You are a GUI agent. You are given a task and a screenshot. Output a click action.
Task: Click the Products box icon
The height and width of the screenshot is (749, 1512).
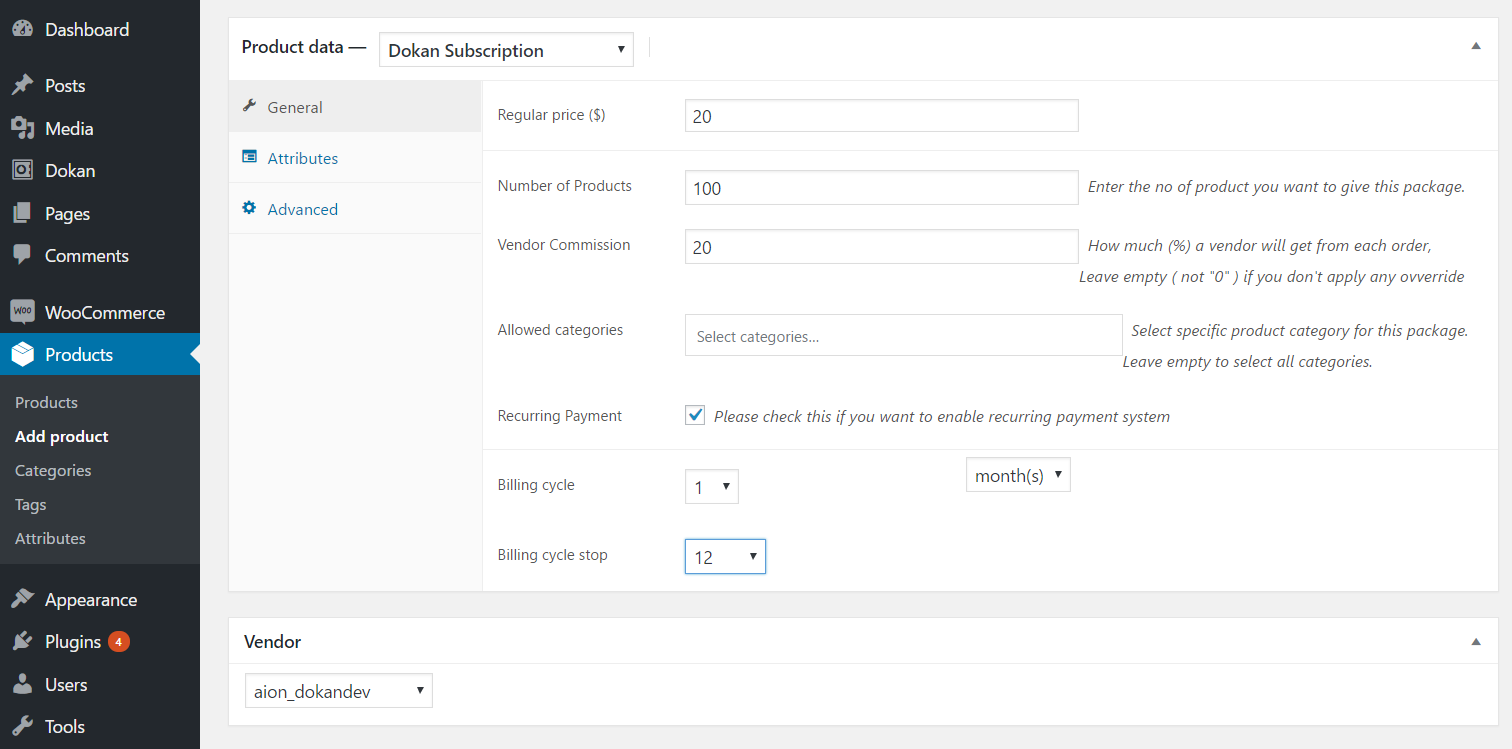pyautogui.click(x=22, y=354)
